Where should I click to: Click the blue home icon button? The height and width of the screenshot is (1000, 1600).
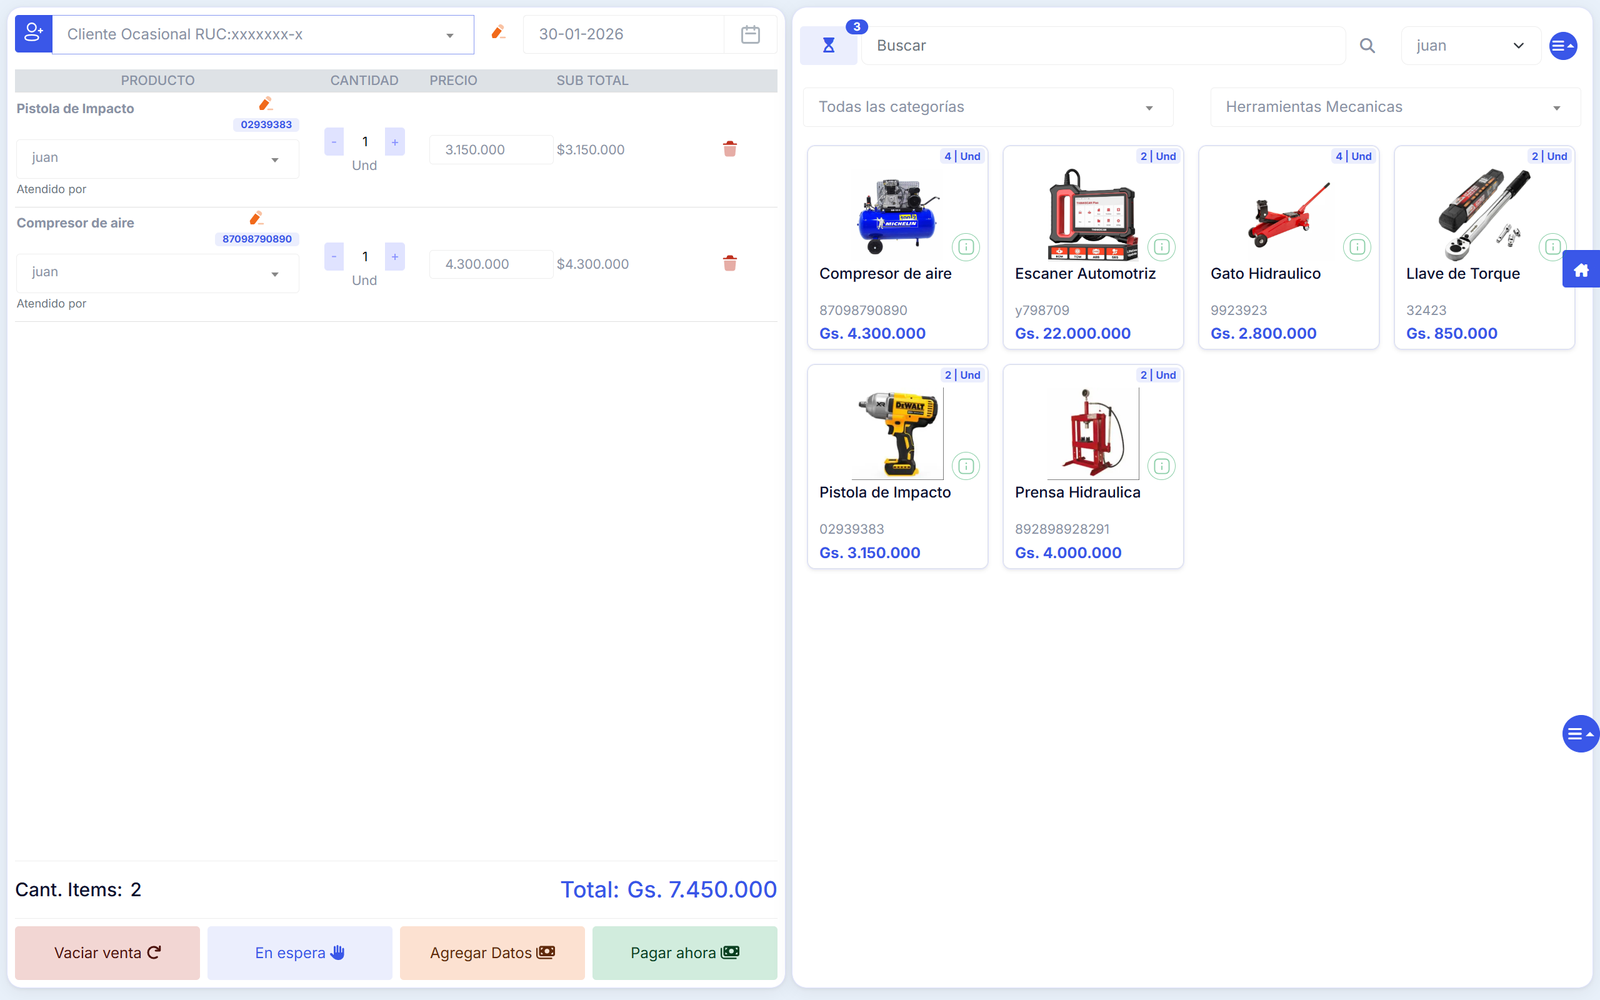(x=1580, y=270)
